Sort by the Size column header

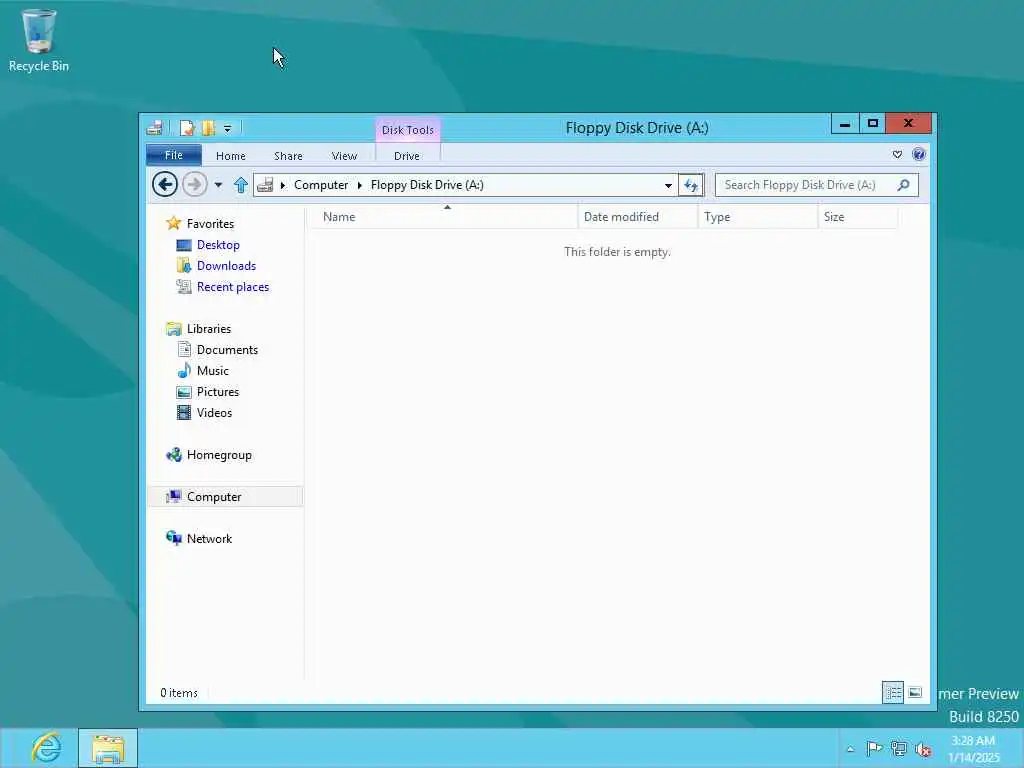[858, 217]
